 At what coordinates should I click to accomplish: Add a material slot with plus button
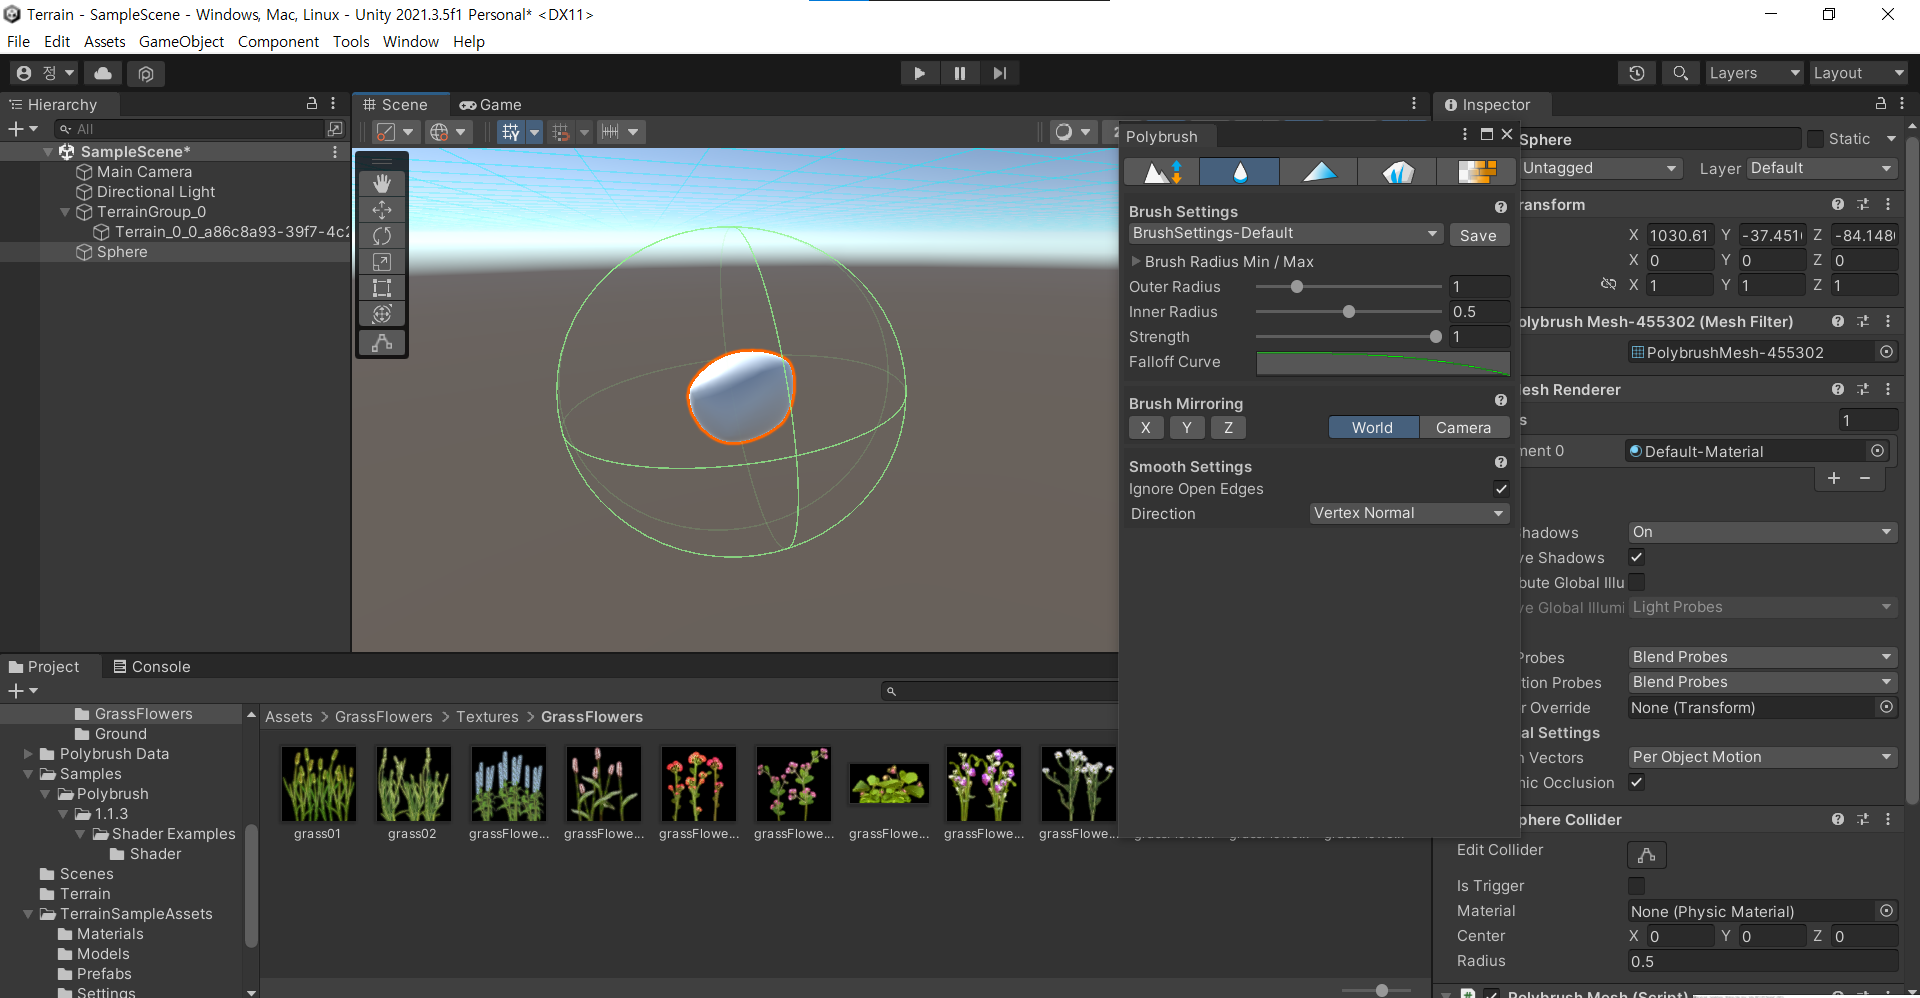(x=1834, y=478)
